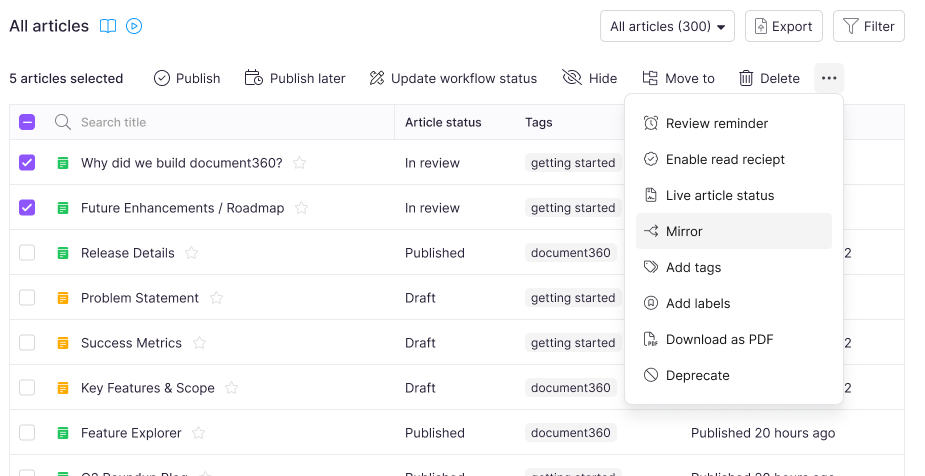The height and width of the screenshot is (476, 925).
Task: Star the Release Details article
Action: (x=192, y=253)
